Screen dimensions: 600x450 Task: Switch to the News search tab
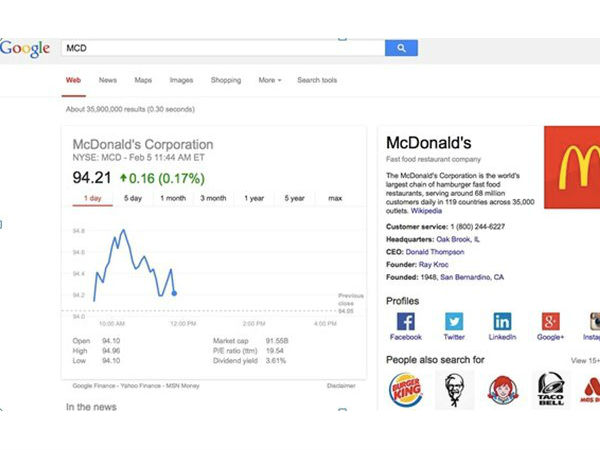click(108, 80)
